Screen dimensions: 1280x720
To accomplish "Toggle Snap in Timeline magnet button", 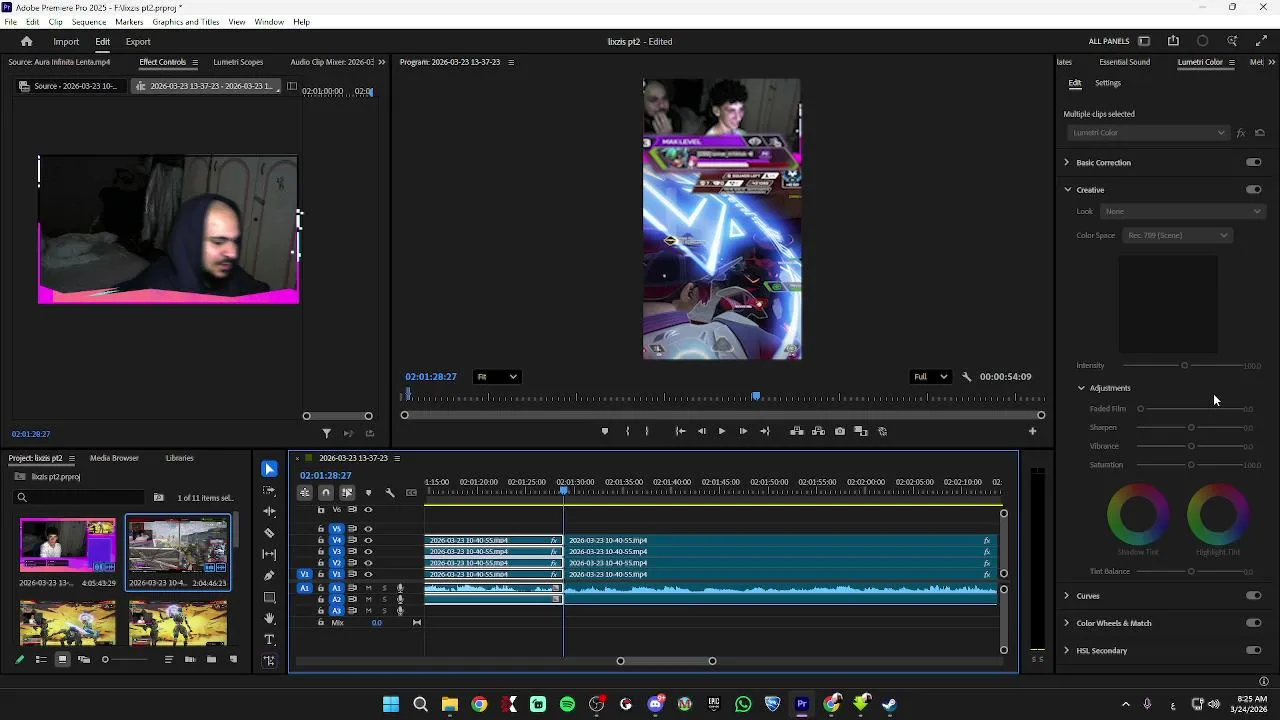I will [x=326, y=492].
